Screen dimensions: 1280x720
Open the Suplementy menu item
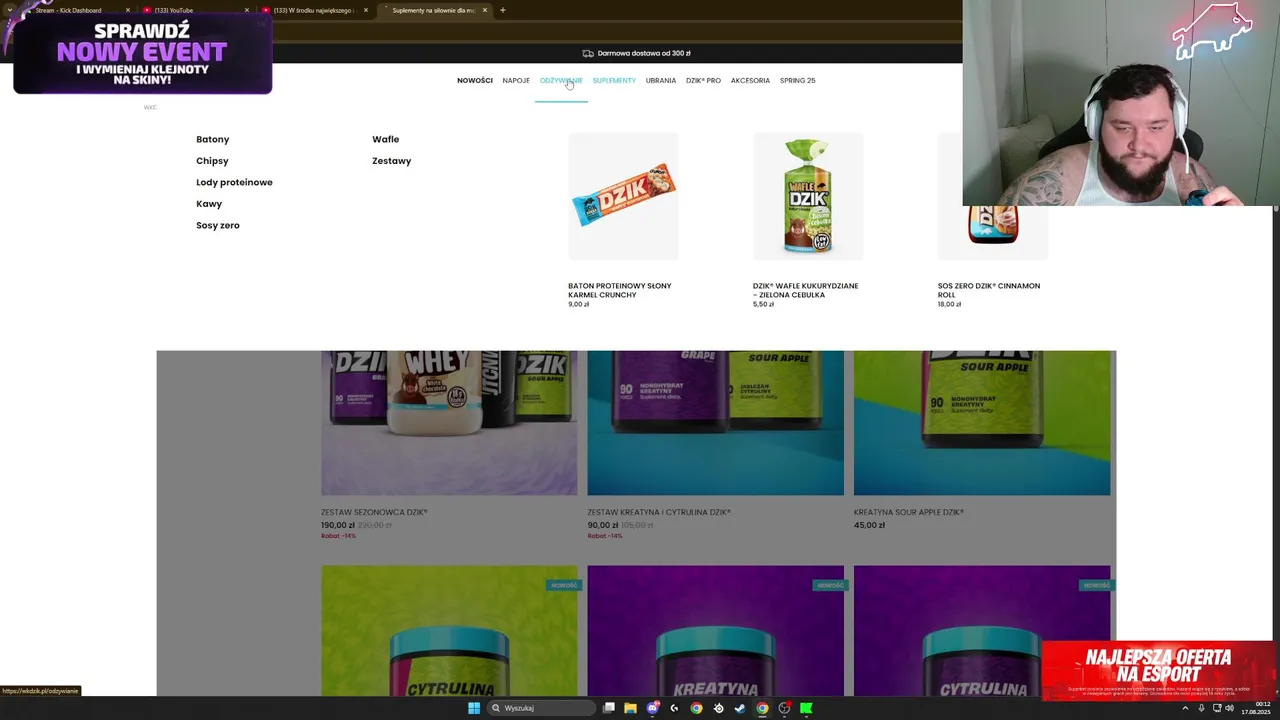click(x=614, y=80)
